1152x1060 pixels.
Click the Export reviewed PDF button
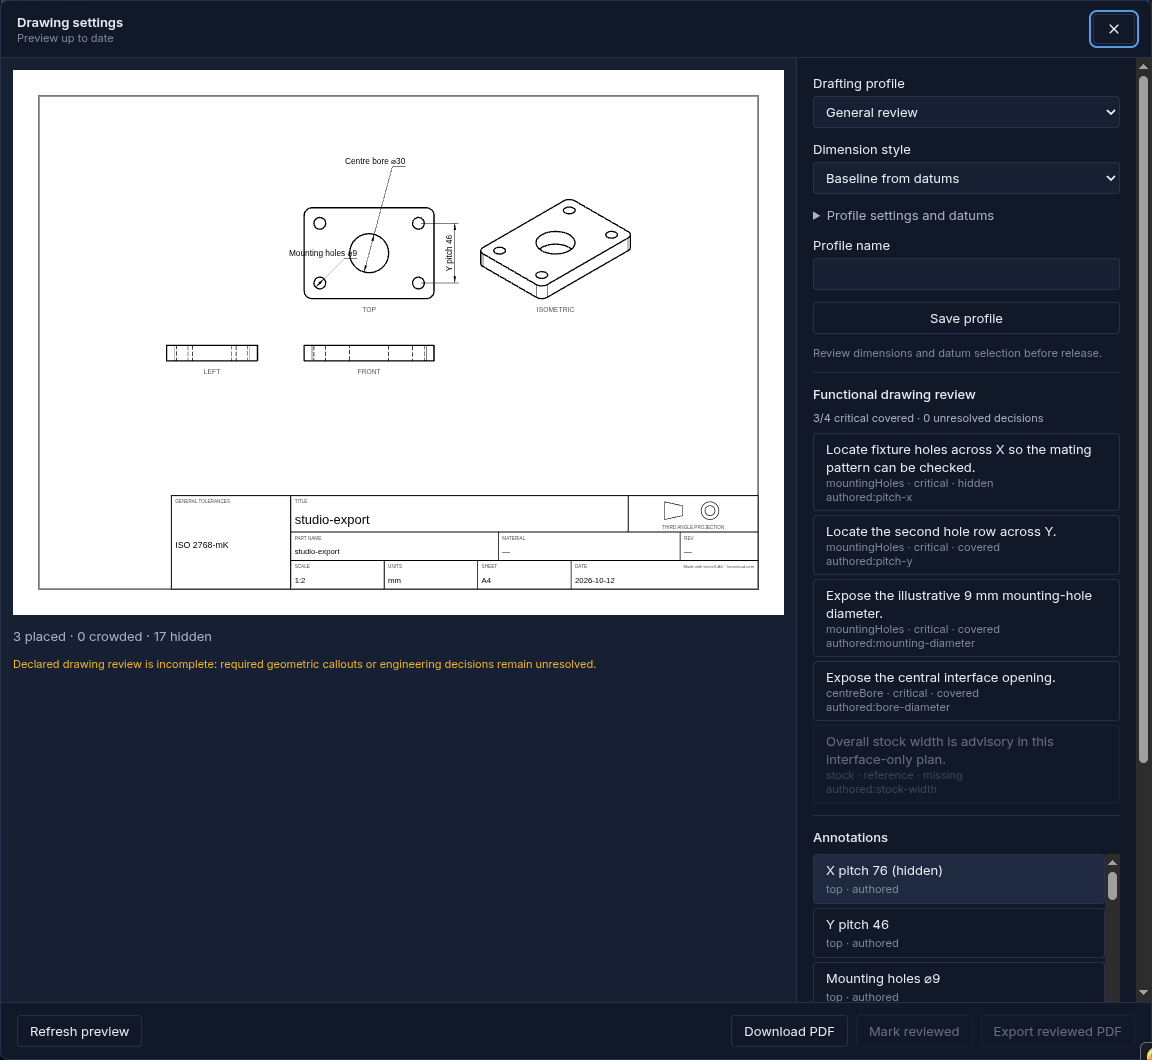(1056, 1031)
